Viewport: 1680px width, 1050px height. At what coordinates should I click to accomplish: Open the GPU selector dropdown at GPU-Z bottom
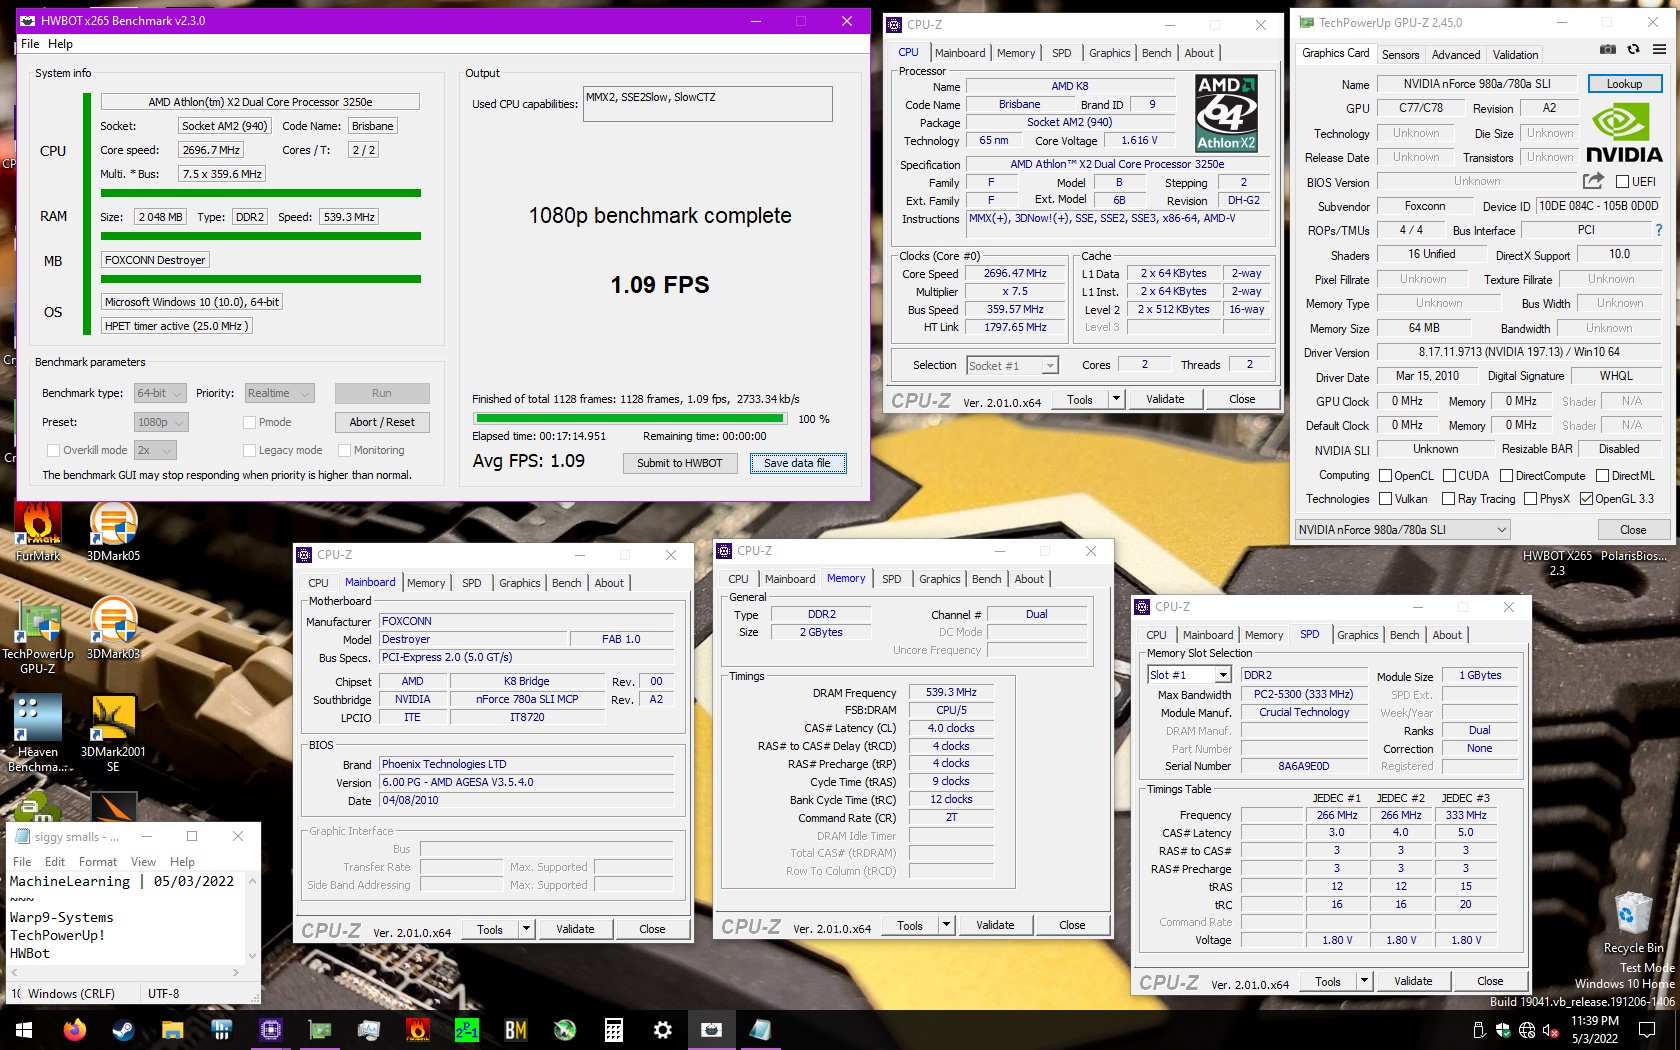[1402, 530]
